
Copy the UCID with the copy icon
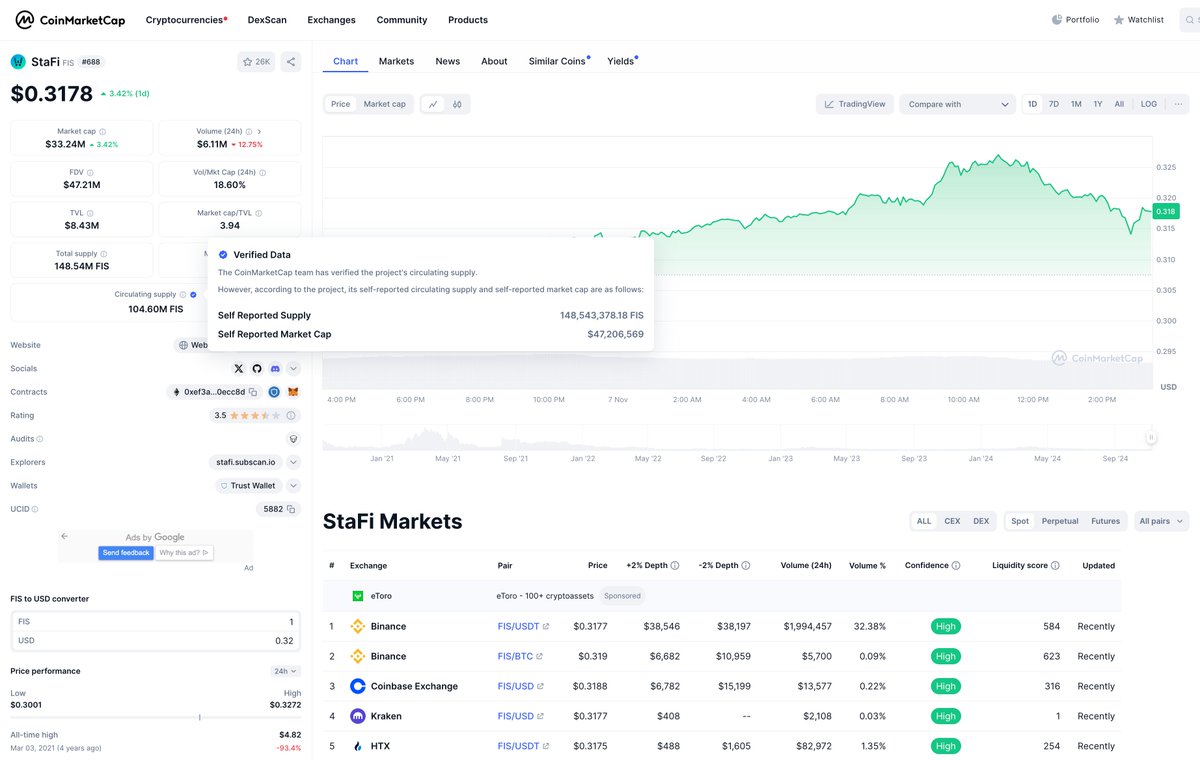pos(291,509)
